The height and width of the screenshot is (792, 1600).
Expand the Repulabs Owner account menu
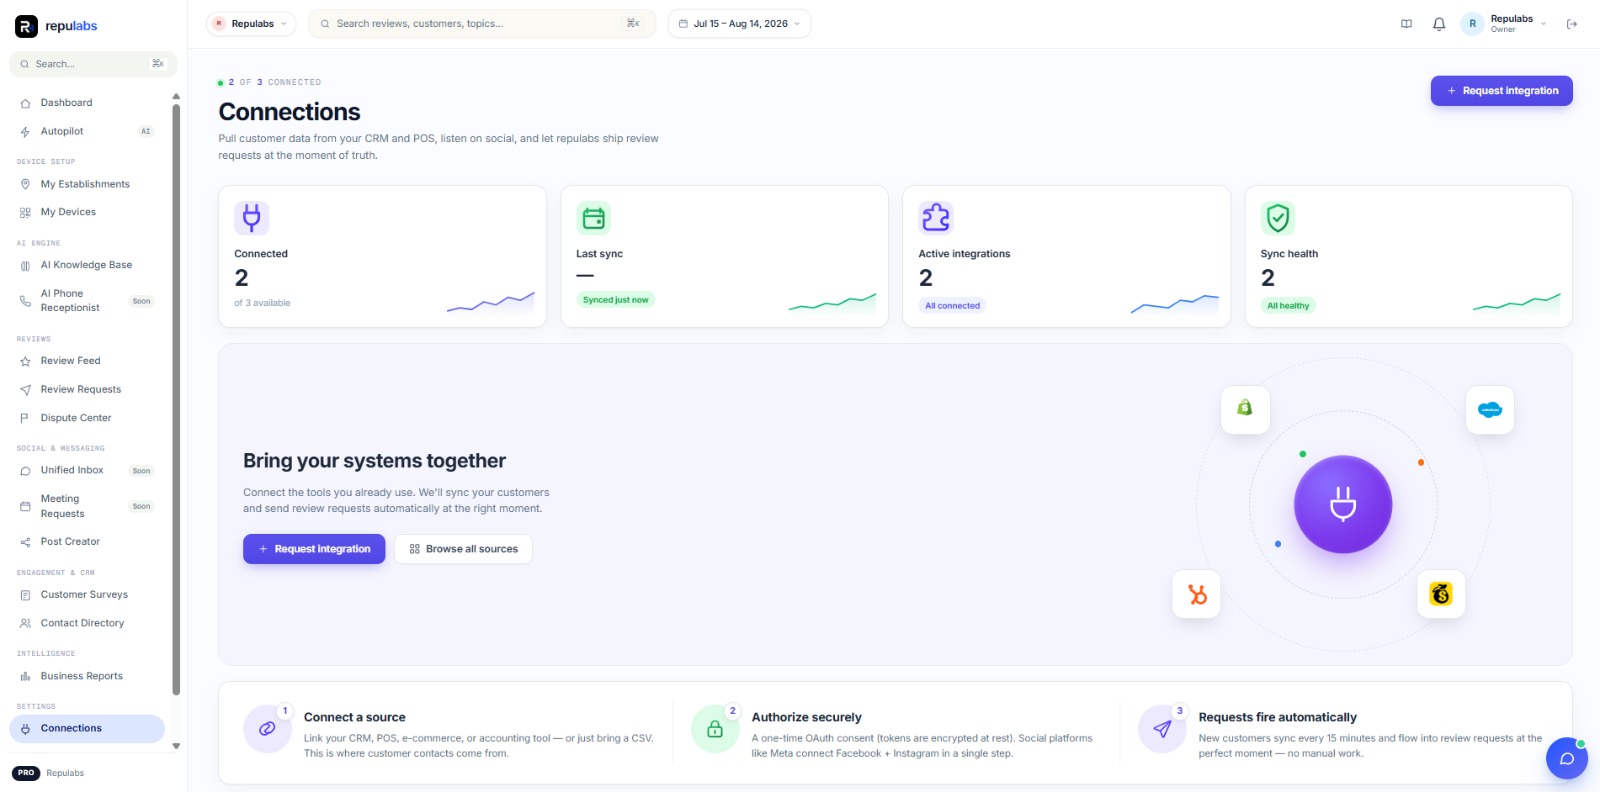click(1504, 24)
